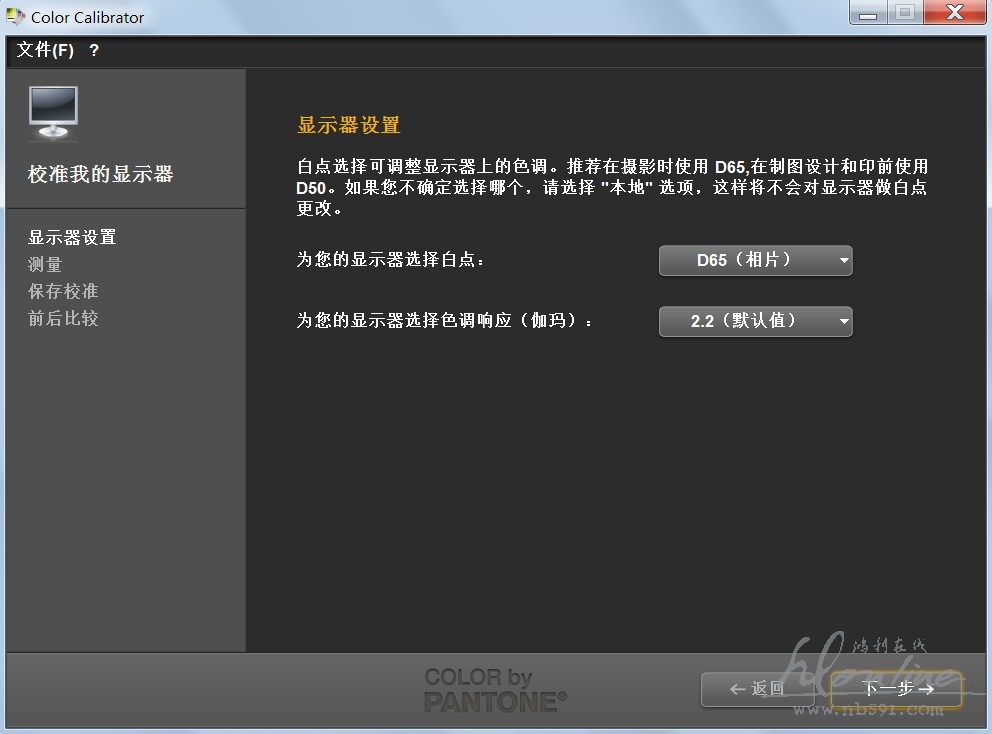The image size is (992, 734).
Task: Select the 显示器设置 step in sidebar
Action: coord(72,237)
